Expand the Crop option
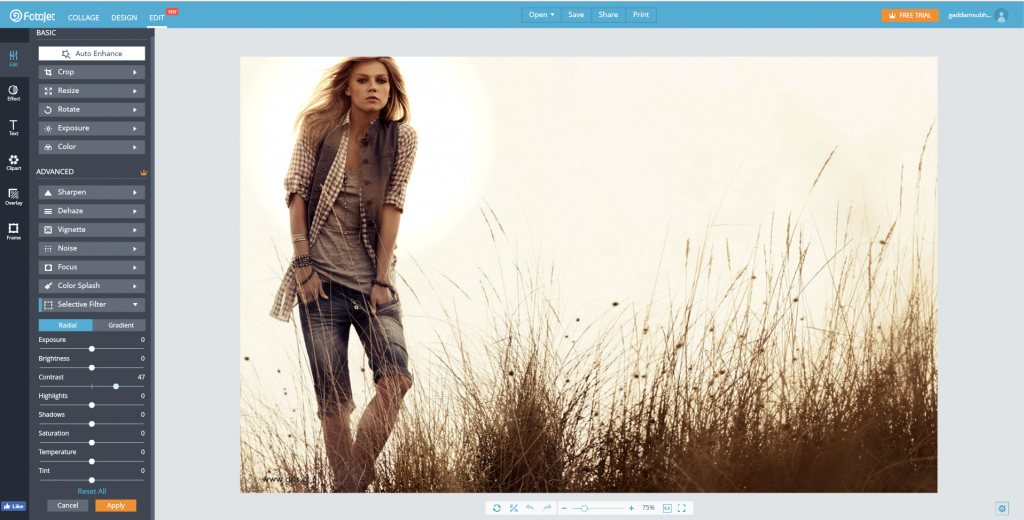 pos(91,72)
